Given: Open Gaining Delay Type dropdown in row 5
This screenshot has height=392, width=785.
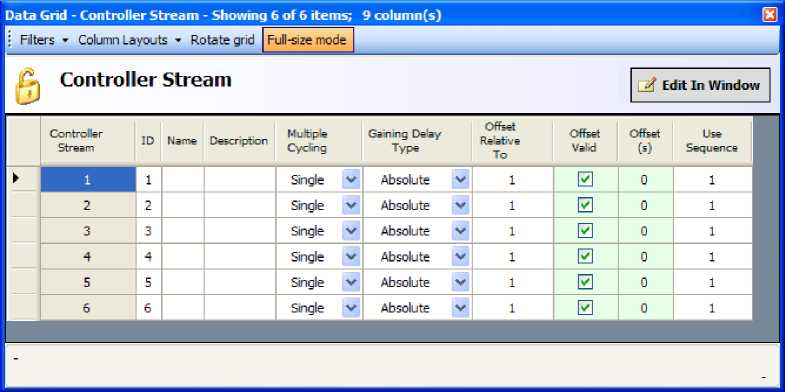Looking at the screenshot, I should pyautogui.click(x=460, y=282).
